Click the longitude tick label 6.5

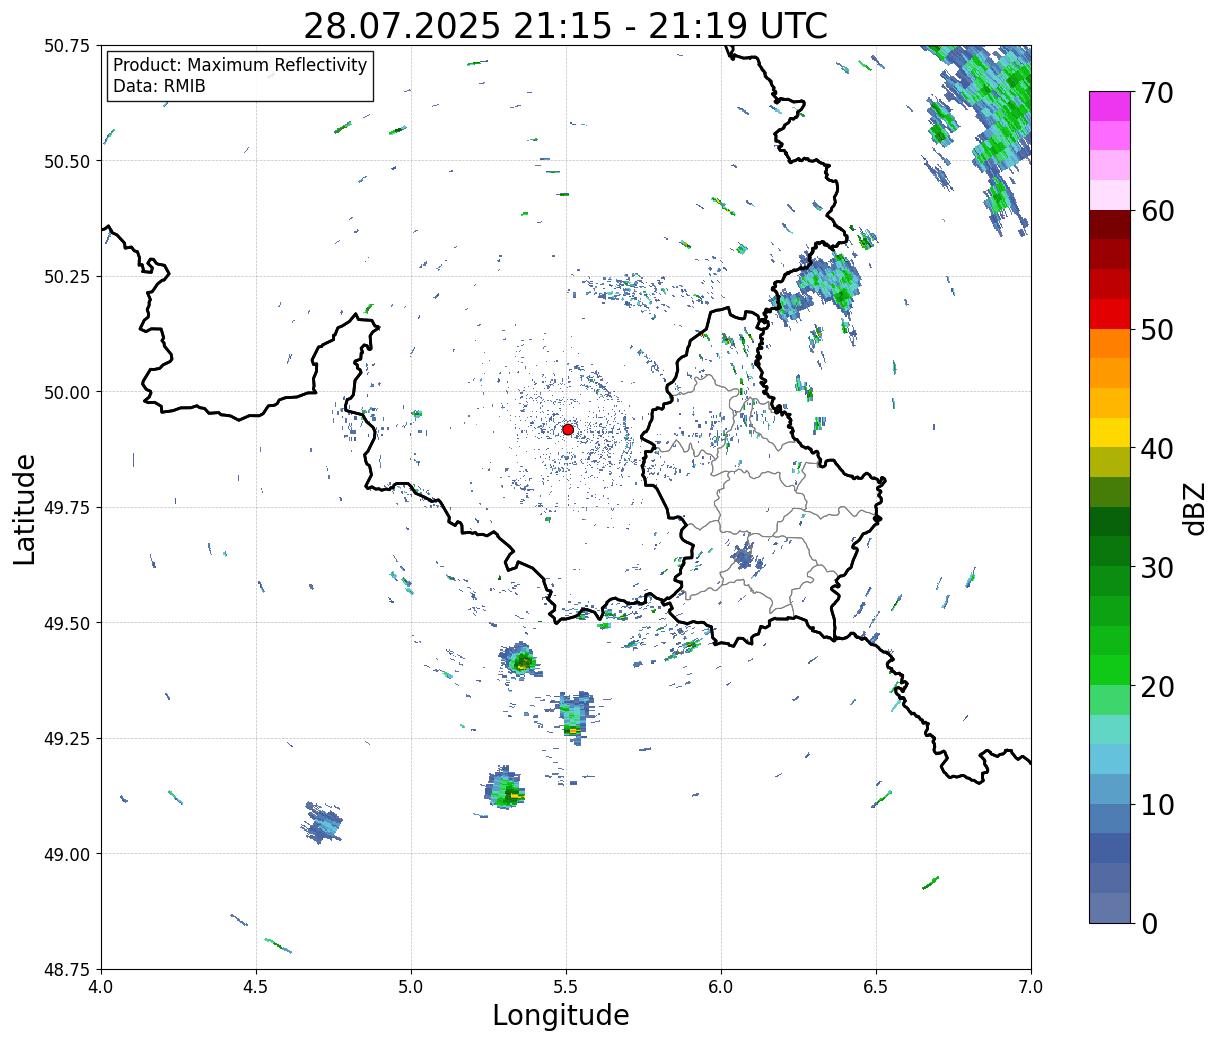tap(876, 986)
